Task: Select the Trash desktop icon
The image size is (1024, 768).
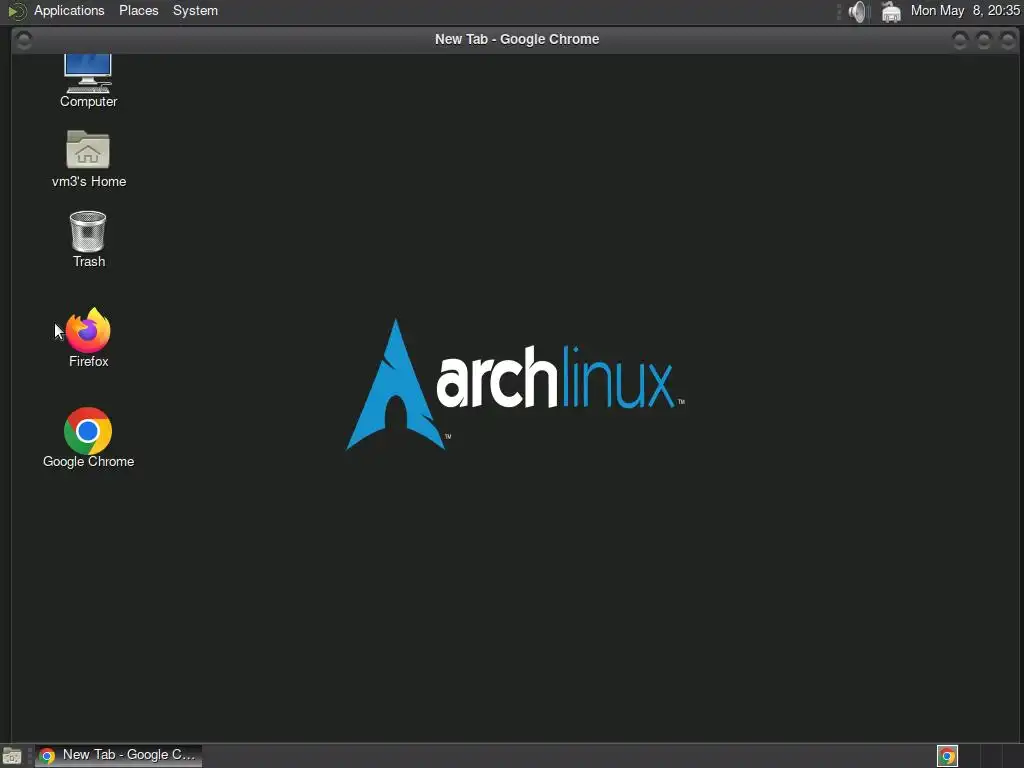Action: [88, 239]
